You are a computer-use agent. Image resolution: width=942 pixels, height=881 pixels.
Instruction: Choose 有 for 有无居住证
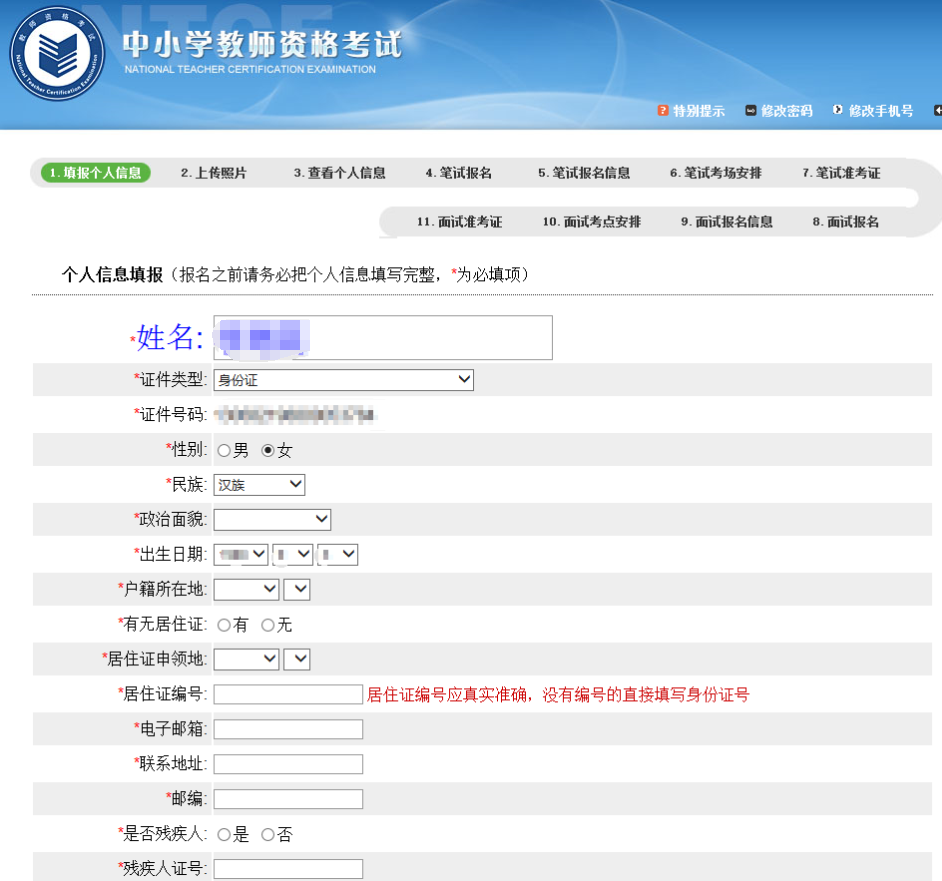click(222, 624)
